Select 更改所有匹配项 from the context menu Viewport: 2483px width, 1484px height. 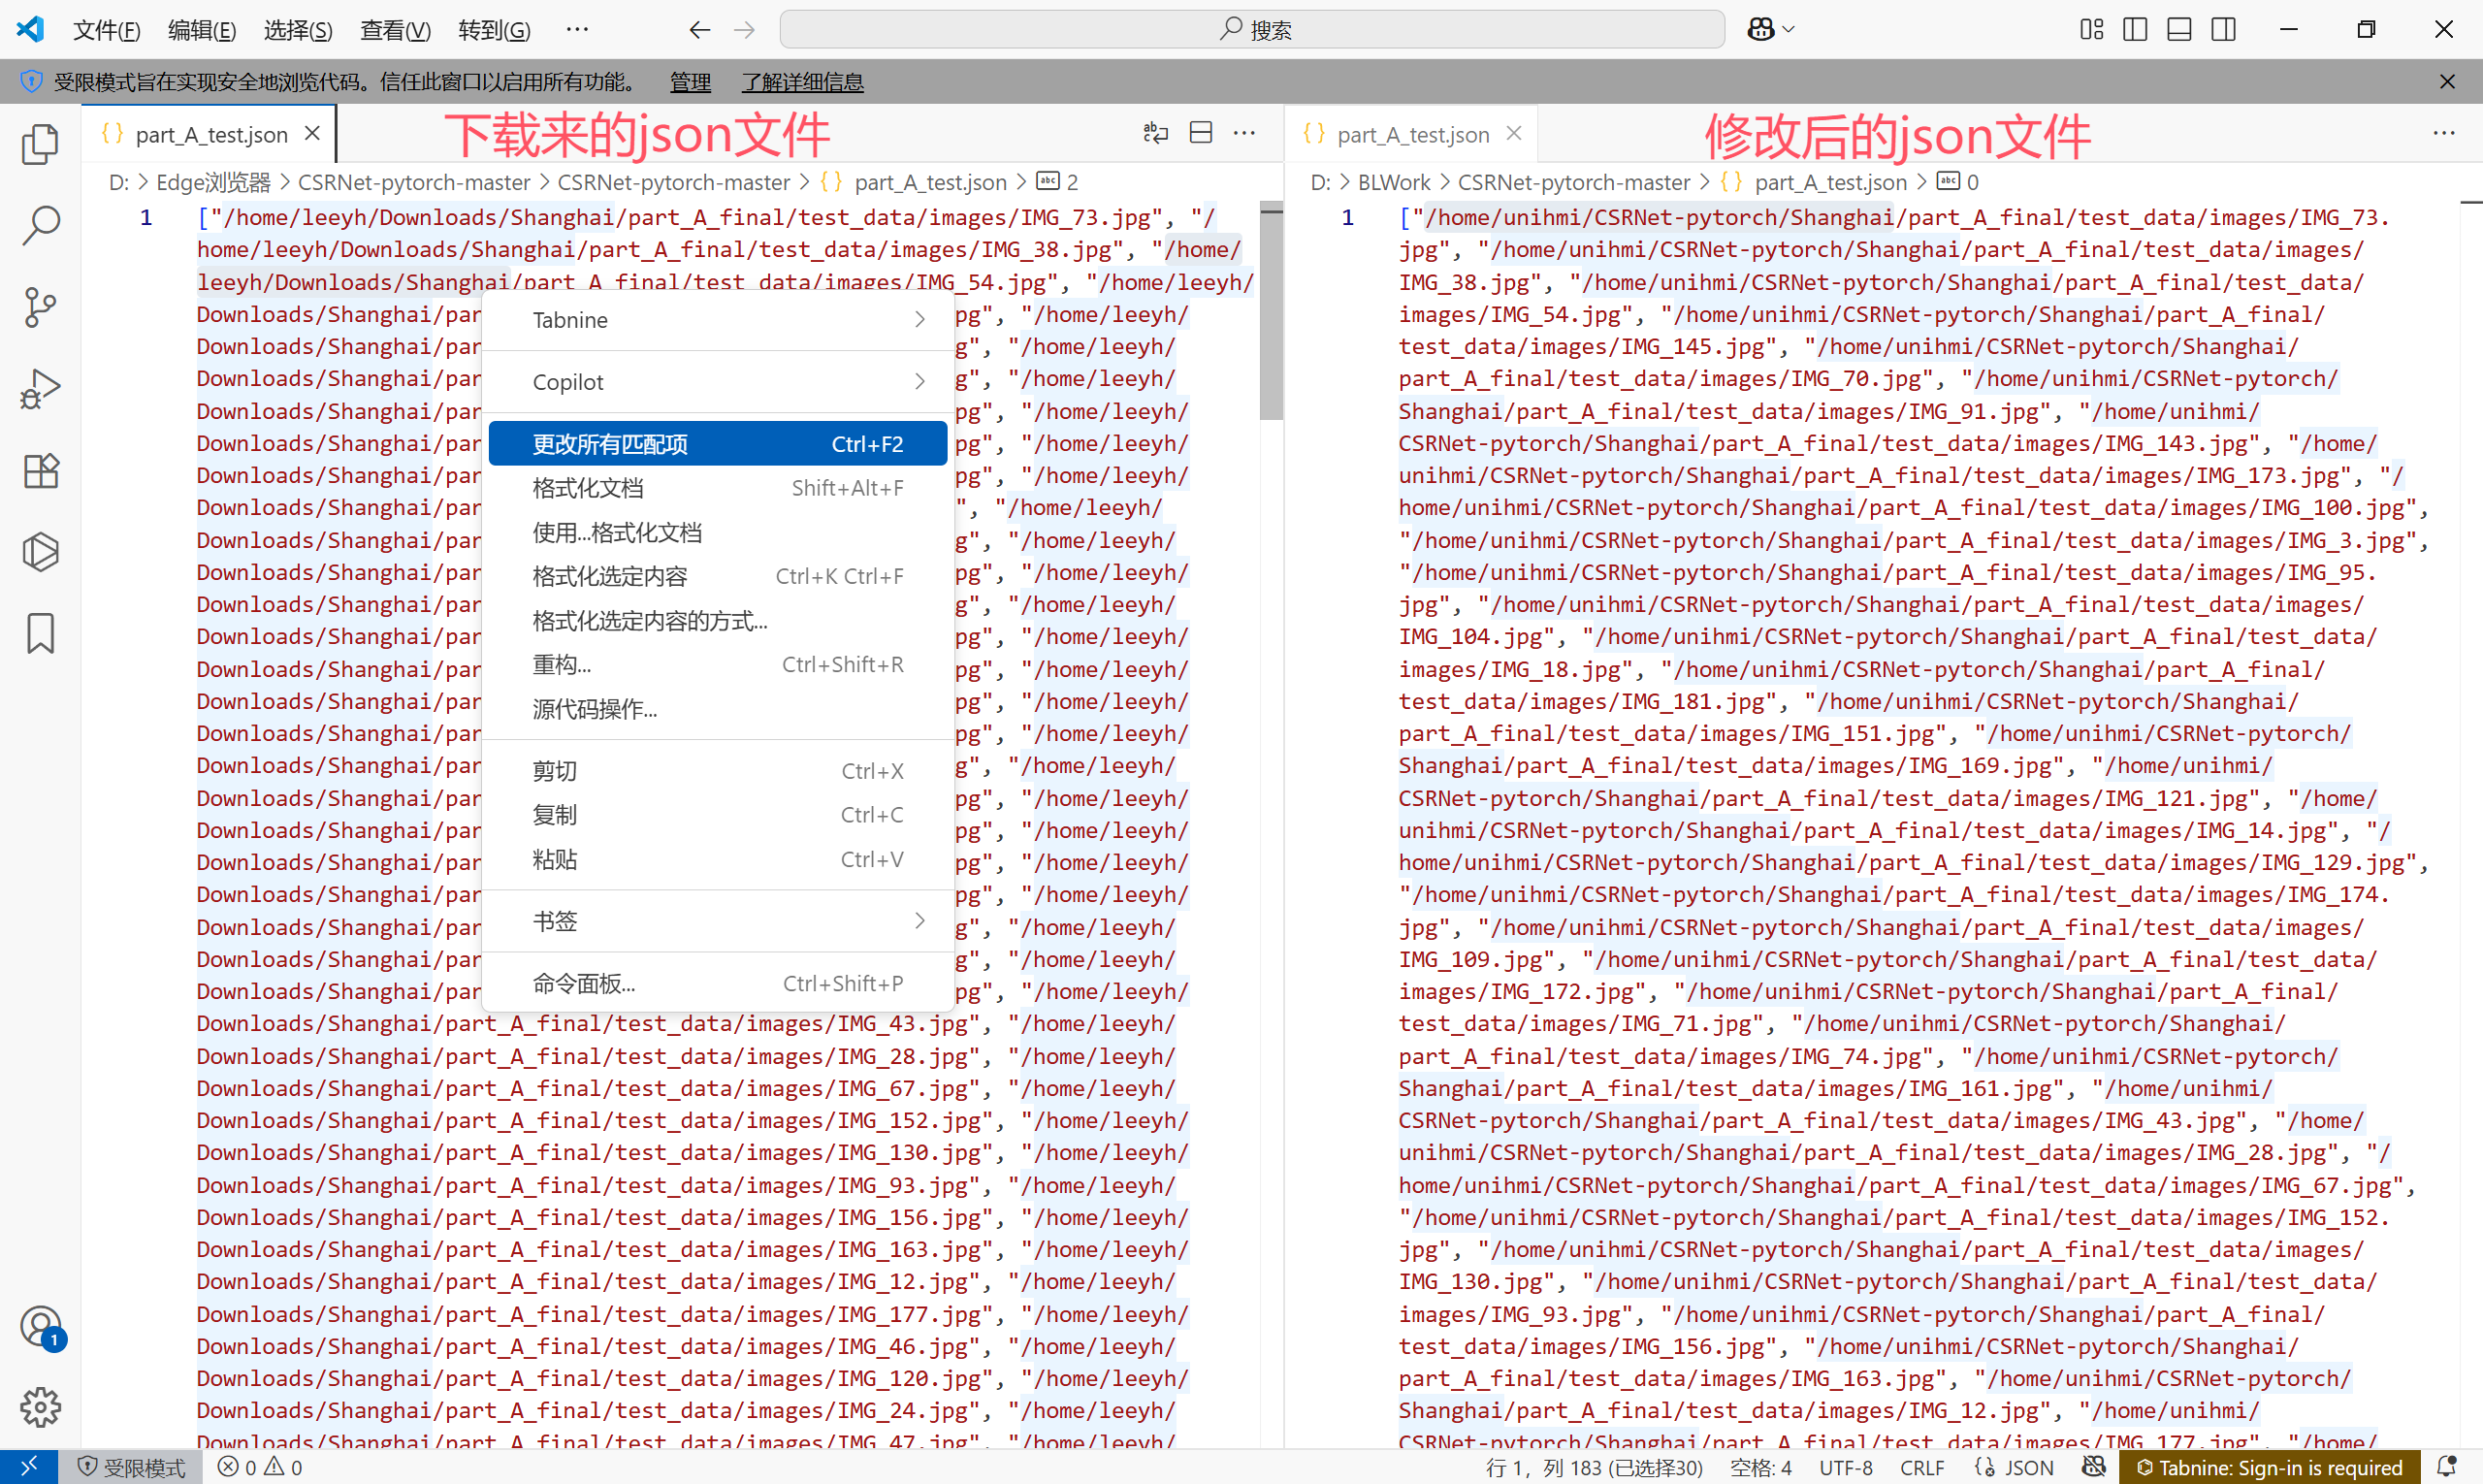(x=718, y=443)
